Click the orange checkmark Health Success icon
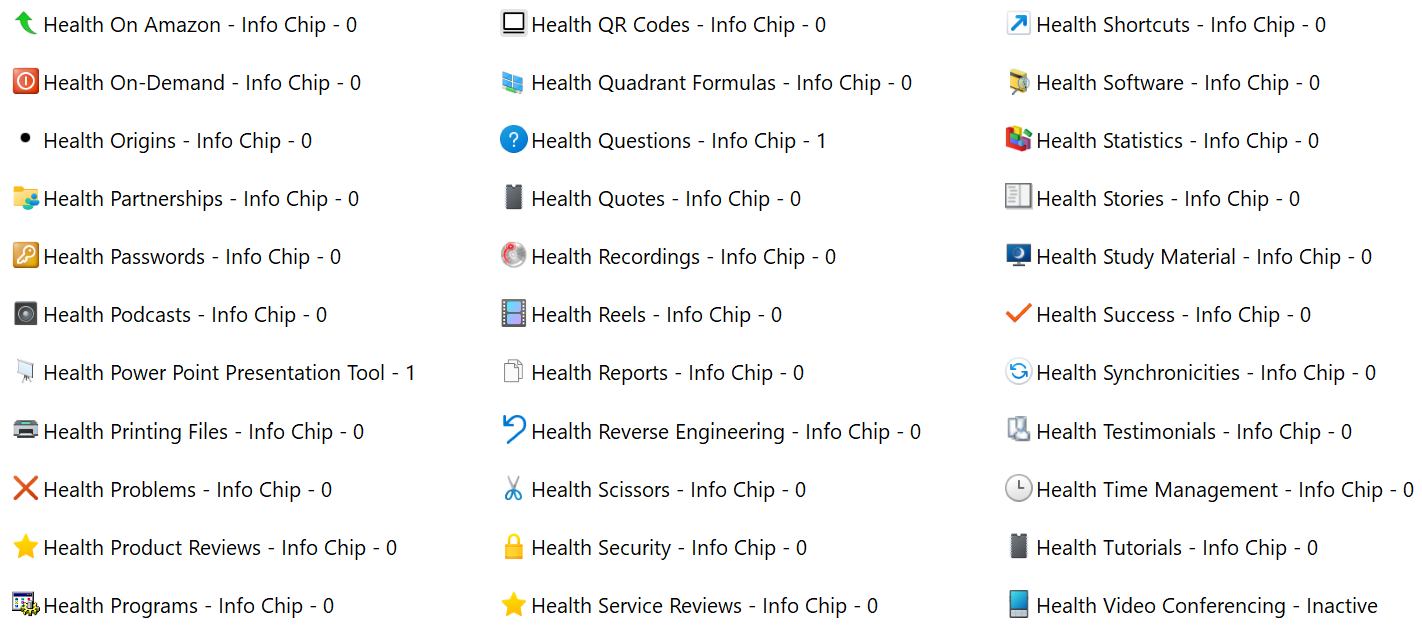1422x631 pixels. coord(1018,314)
